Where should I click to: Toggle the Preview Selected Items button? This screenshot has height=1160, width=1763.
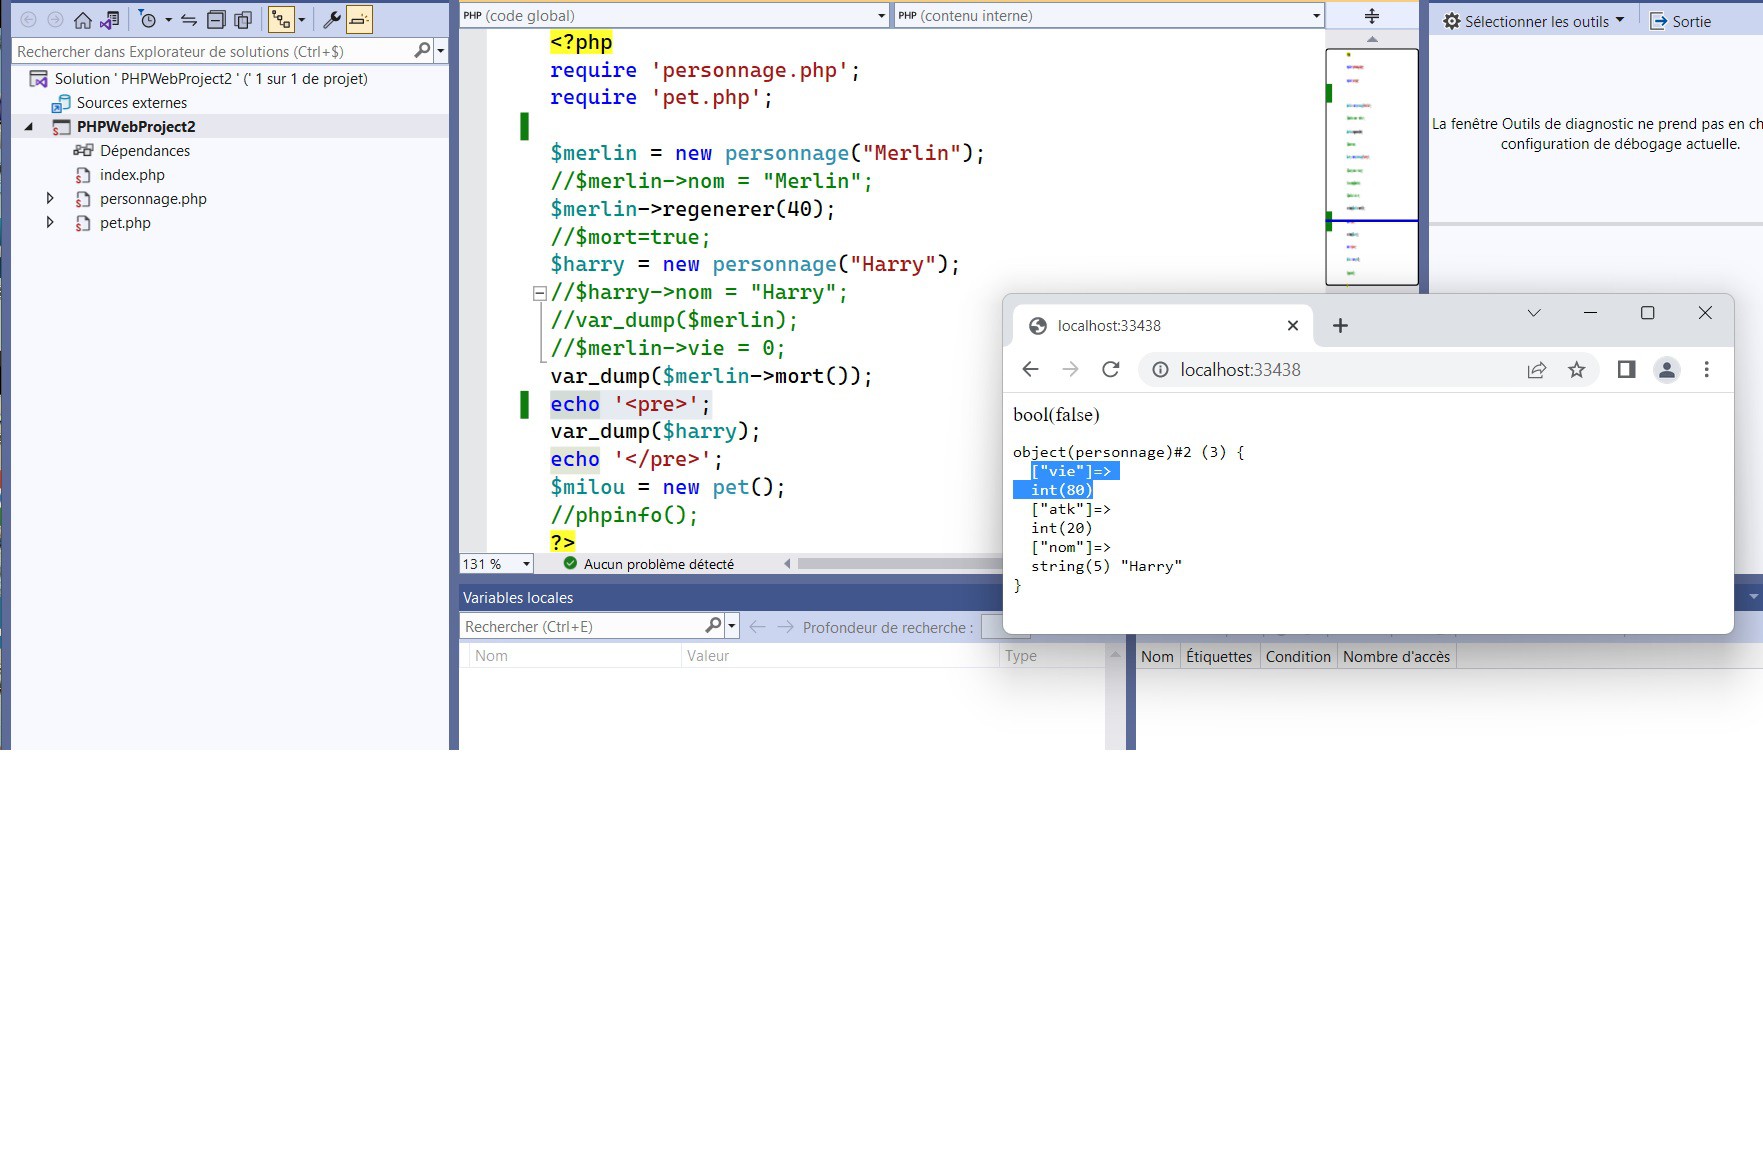(359, 20)
